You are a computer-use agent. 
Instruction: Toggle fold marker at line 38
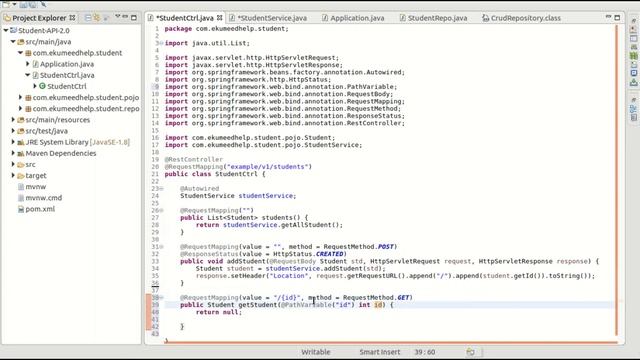(162, 298)
